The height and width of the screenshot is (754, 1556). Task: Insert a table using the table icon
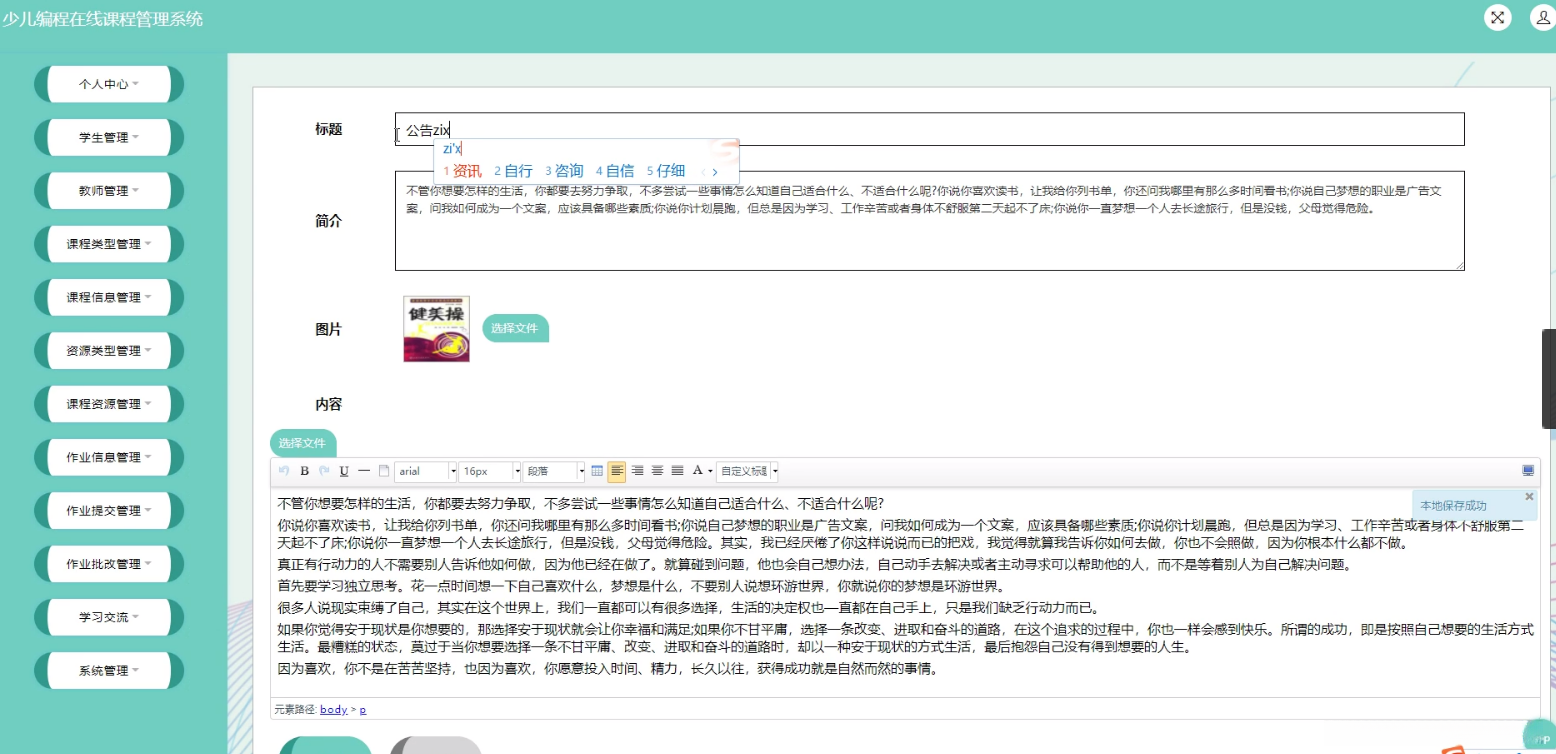(597, 471)
